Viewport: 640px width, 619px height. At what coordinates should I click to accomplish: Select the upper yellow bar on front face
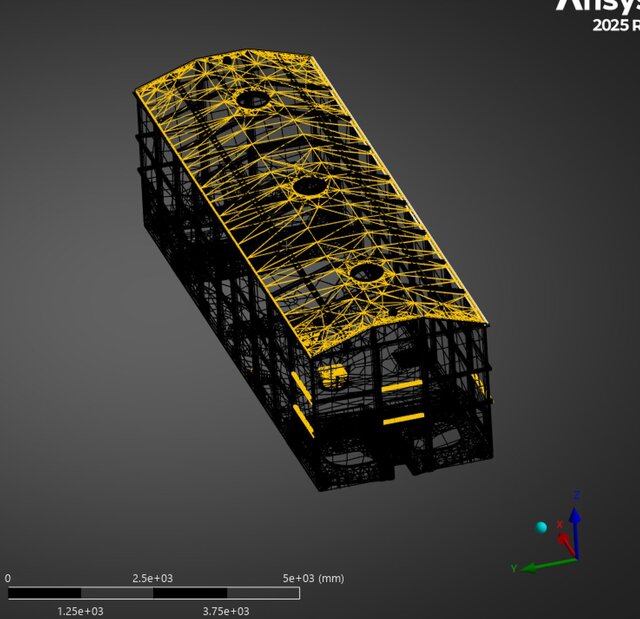[403, 385]
